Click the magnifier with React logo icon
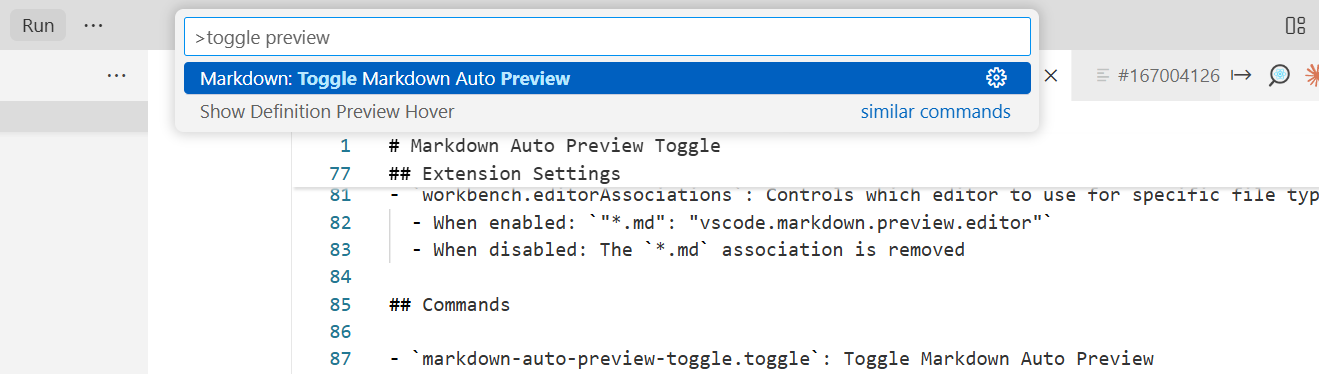Screen dimensions: 1319x374 point(1278,75)
